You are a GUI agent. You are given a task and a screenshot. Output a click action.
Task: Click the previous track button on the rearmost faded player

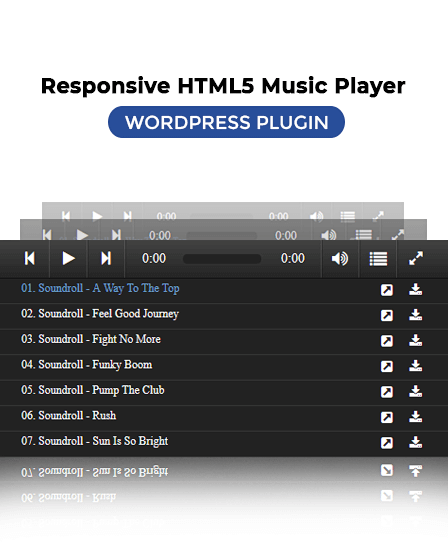point(66,216)
